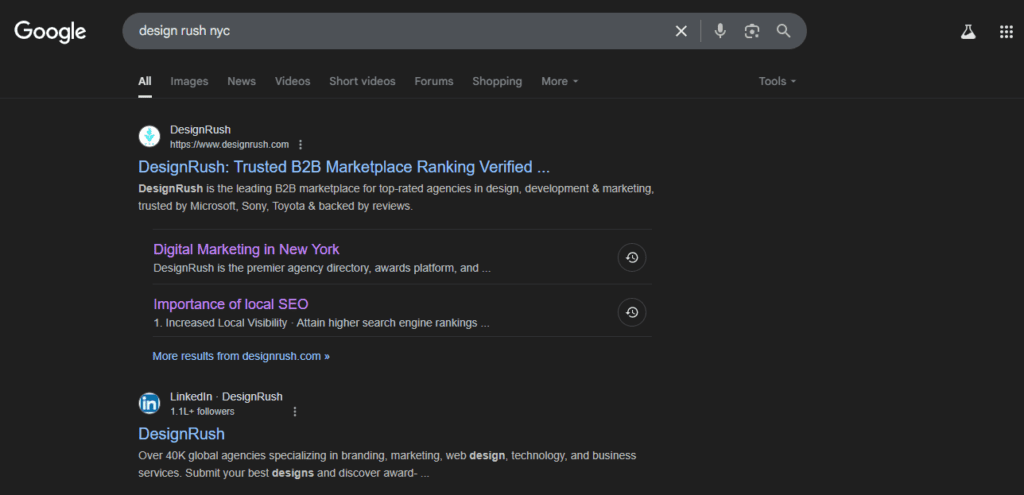Switch to the Videos tab
The width and height of the screenshot is (1024, 495).
(293, 81)
